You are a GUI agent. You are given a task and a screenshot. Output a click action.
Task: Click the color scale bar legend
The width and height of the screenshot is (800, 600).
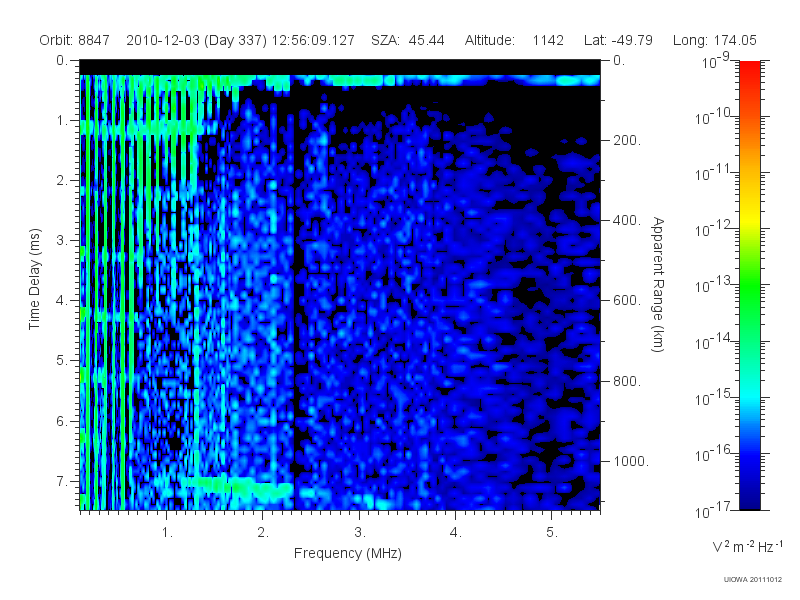(x=749, y=285)
